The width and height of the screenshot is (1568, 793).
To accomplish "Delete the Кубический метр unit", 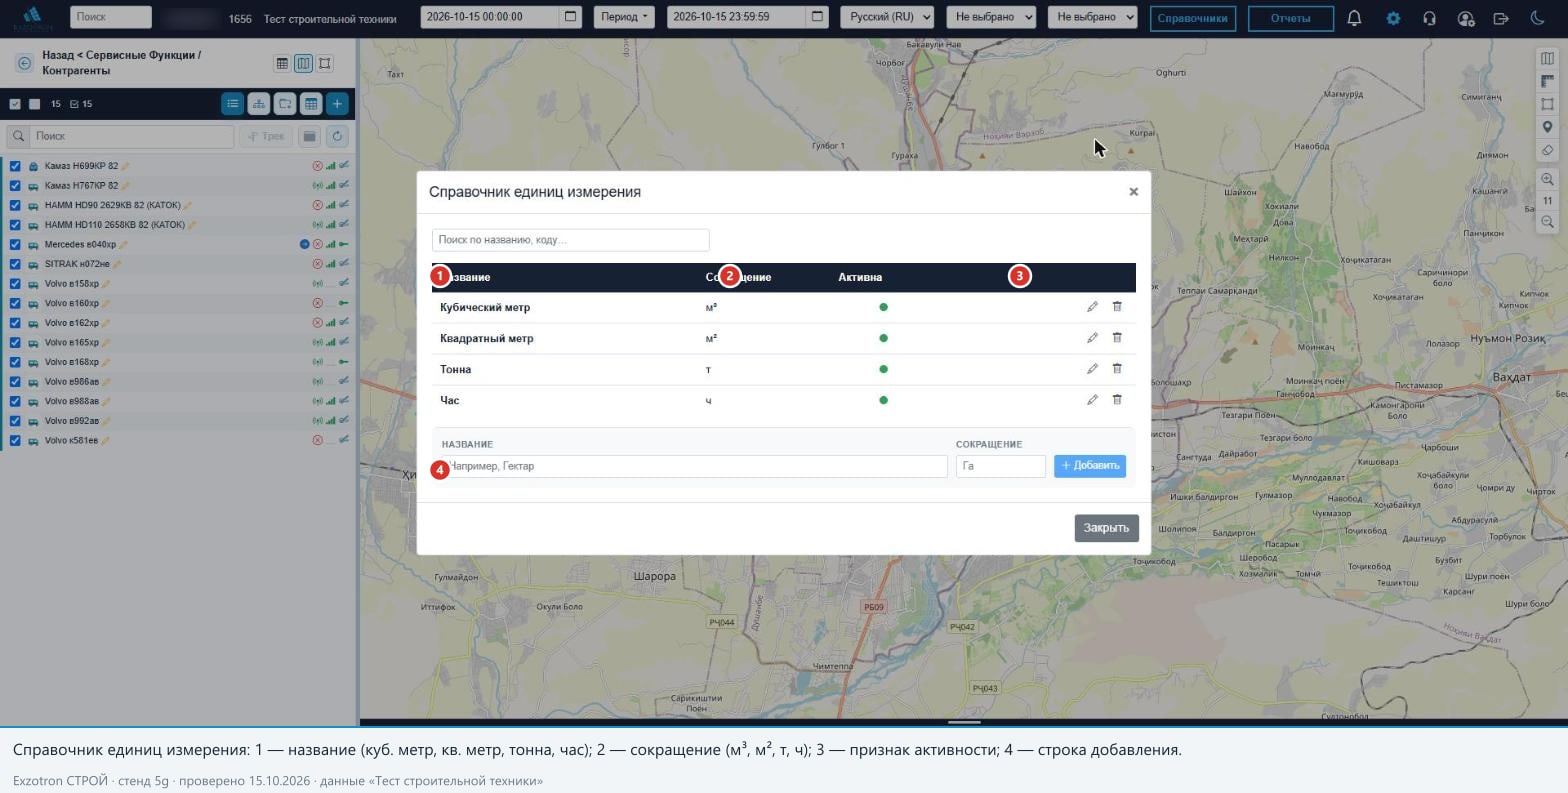I will [1117, 307].
